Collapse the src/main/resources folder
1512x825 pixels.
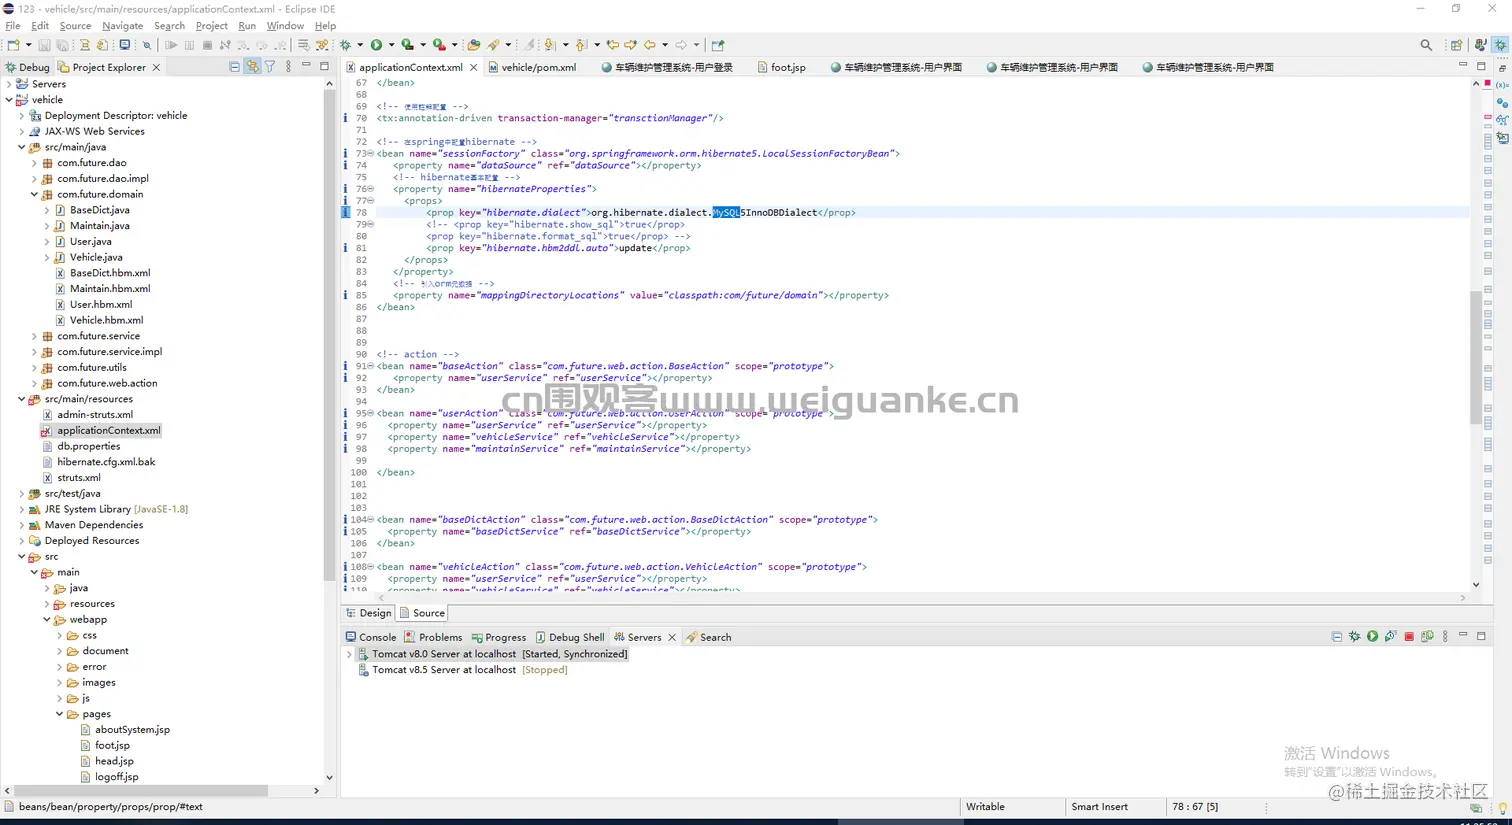point(22,399)
